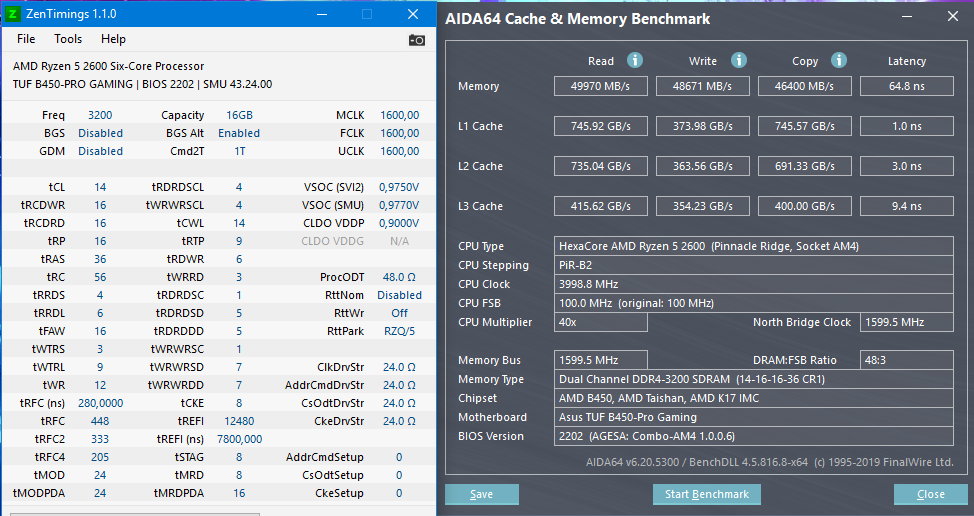The height and width of the screenshot is (516, 974).
Task: Click the AIDA64 version text at the bottom
Action: (x=769, y=462)
